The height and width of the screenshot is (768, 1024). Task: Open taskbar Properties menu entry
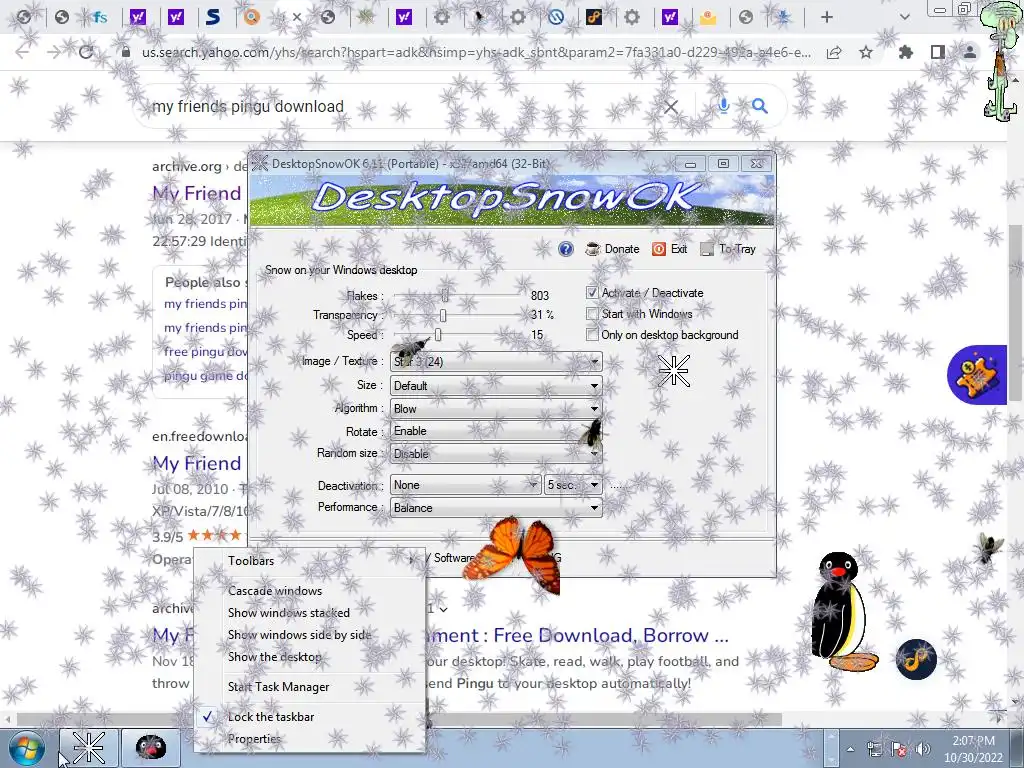pos(310,739)
